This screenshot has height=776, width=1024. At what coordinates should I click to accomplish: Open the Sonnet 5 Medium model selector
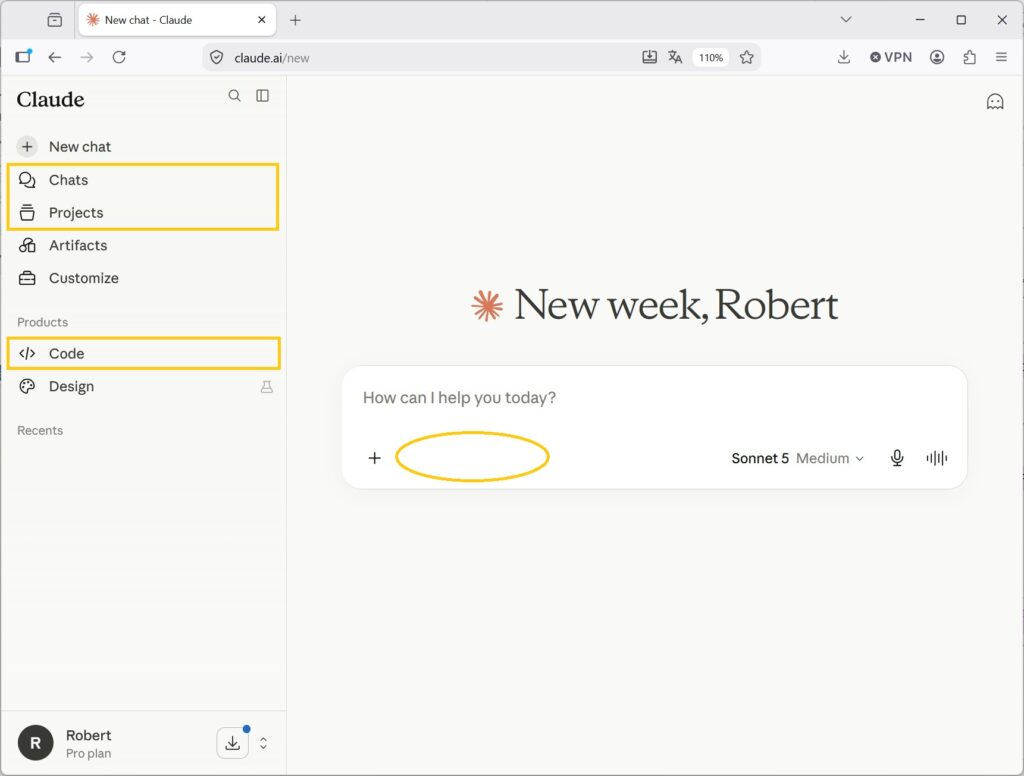pyautogui.click(x=797, y=459)
